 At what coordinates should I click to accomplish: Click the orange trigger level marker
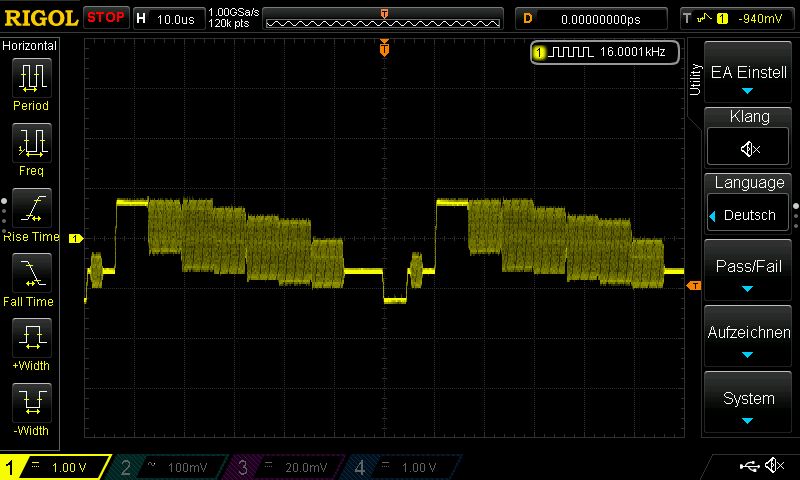pyautogui.click(x=692, y=286)
